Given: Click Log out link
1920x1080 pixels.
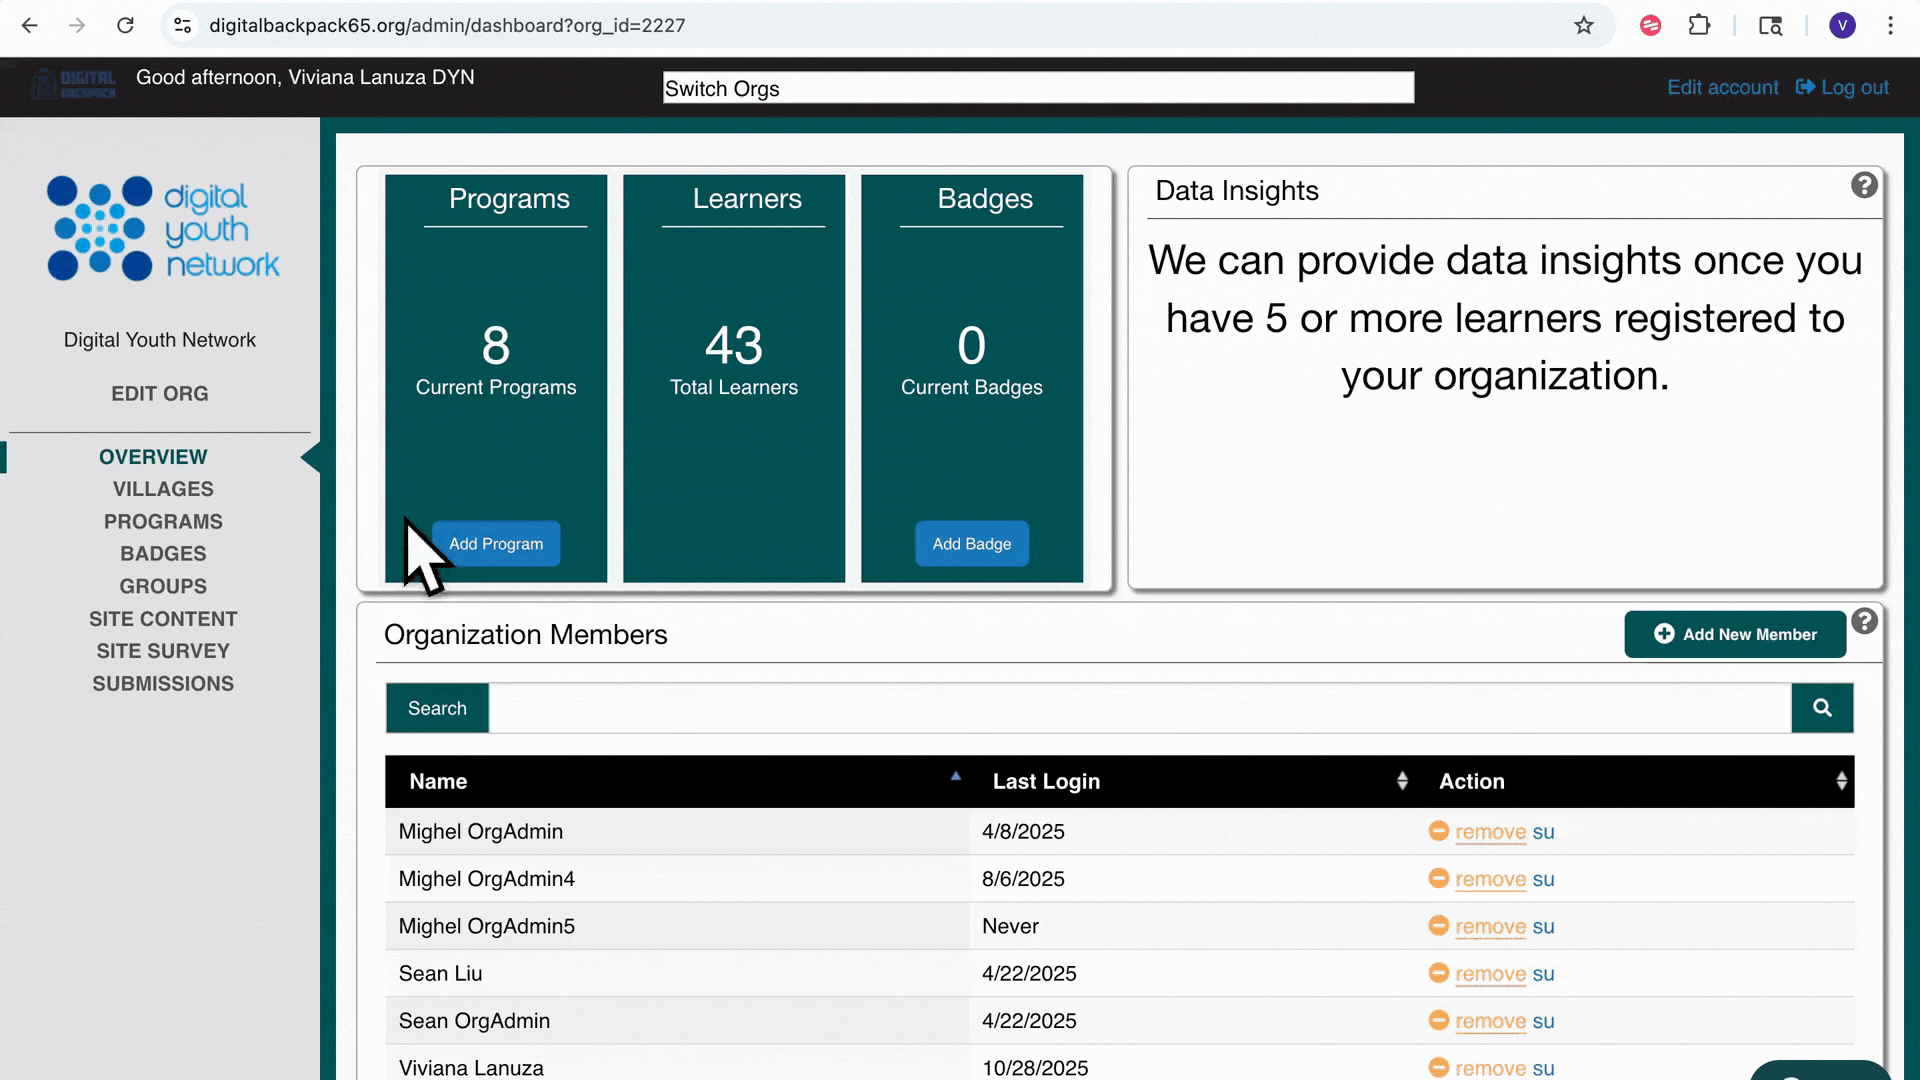Looking at the screenshot, I should tap(1842, 87).
